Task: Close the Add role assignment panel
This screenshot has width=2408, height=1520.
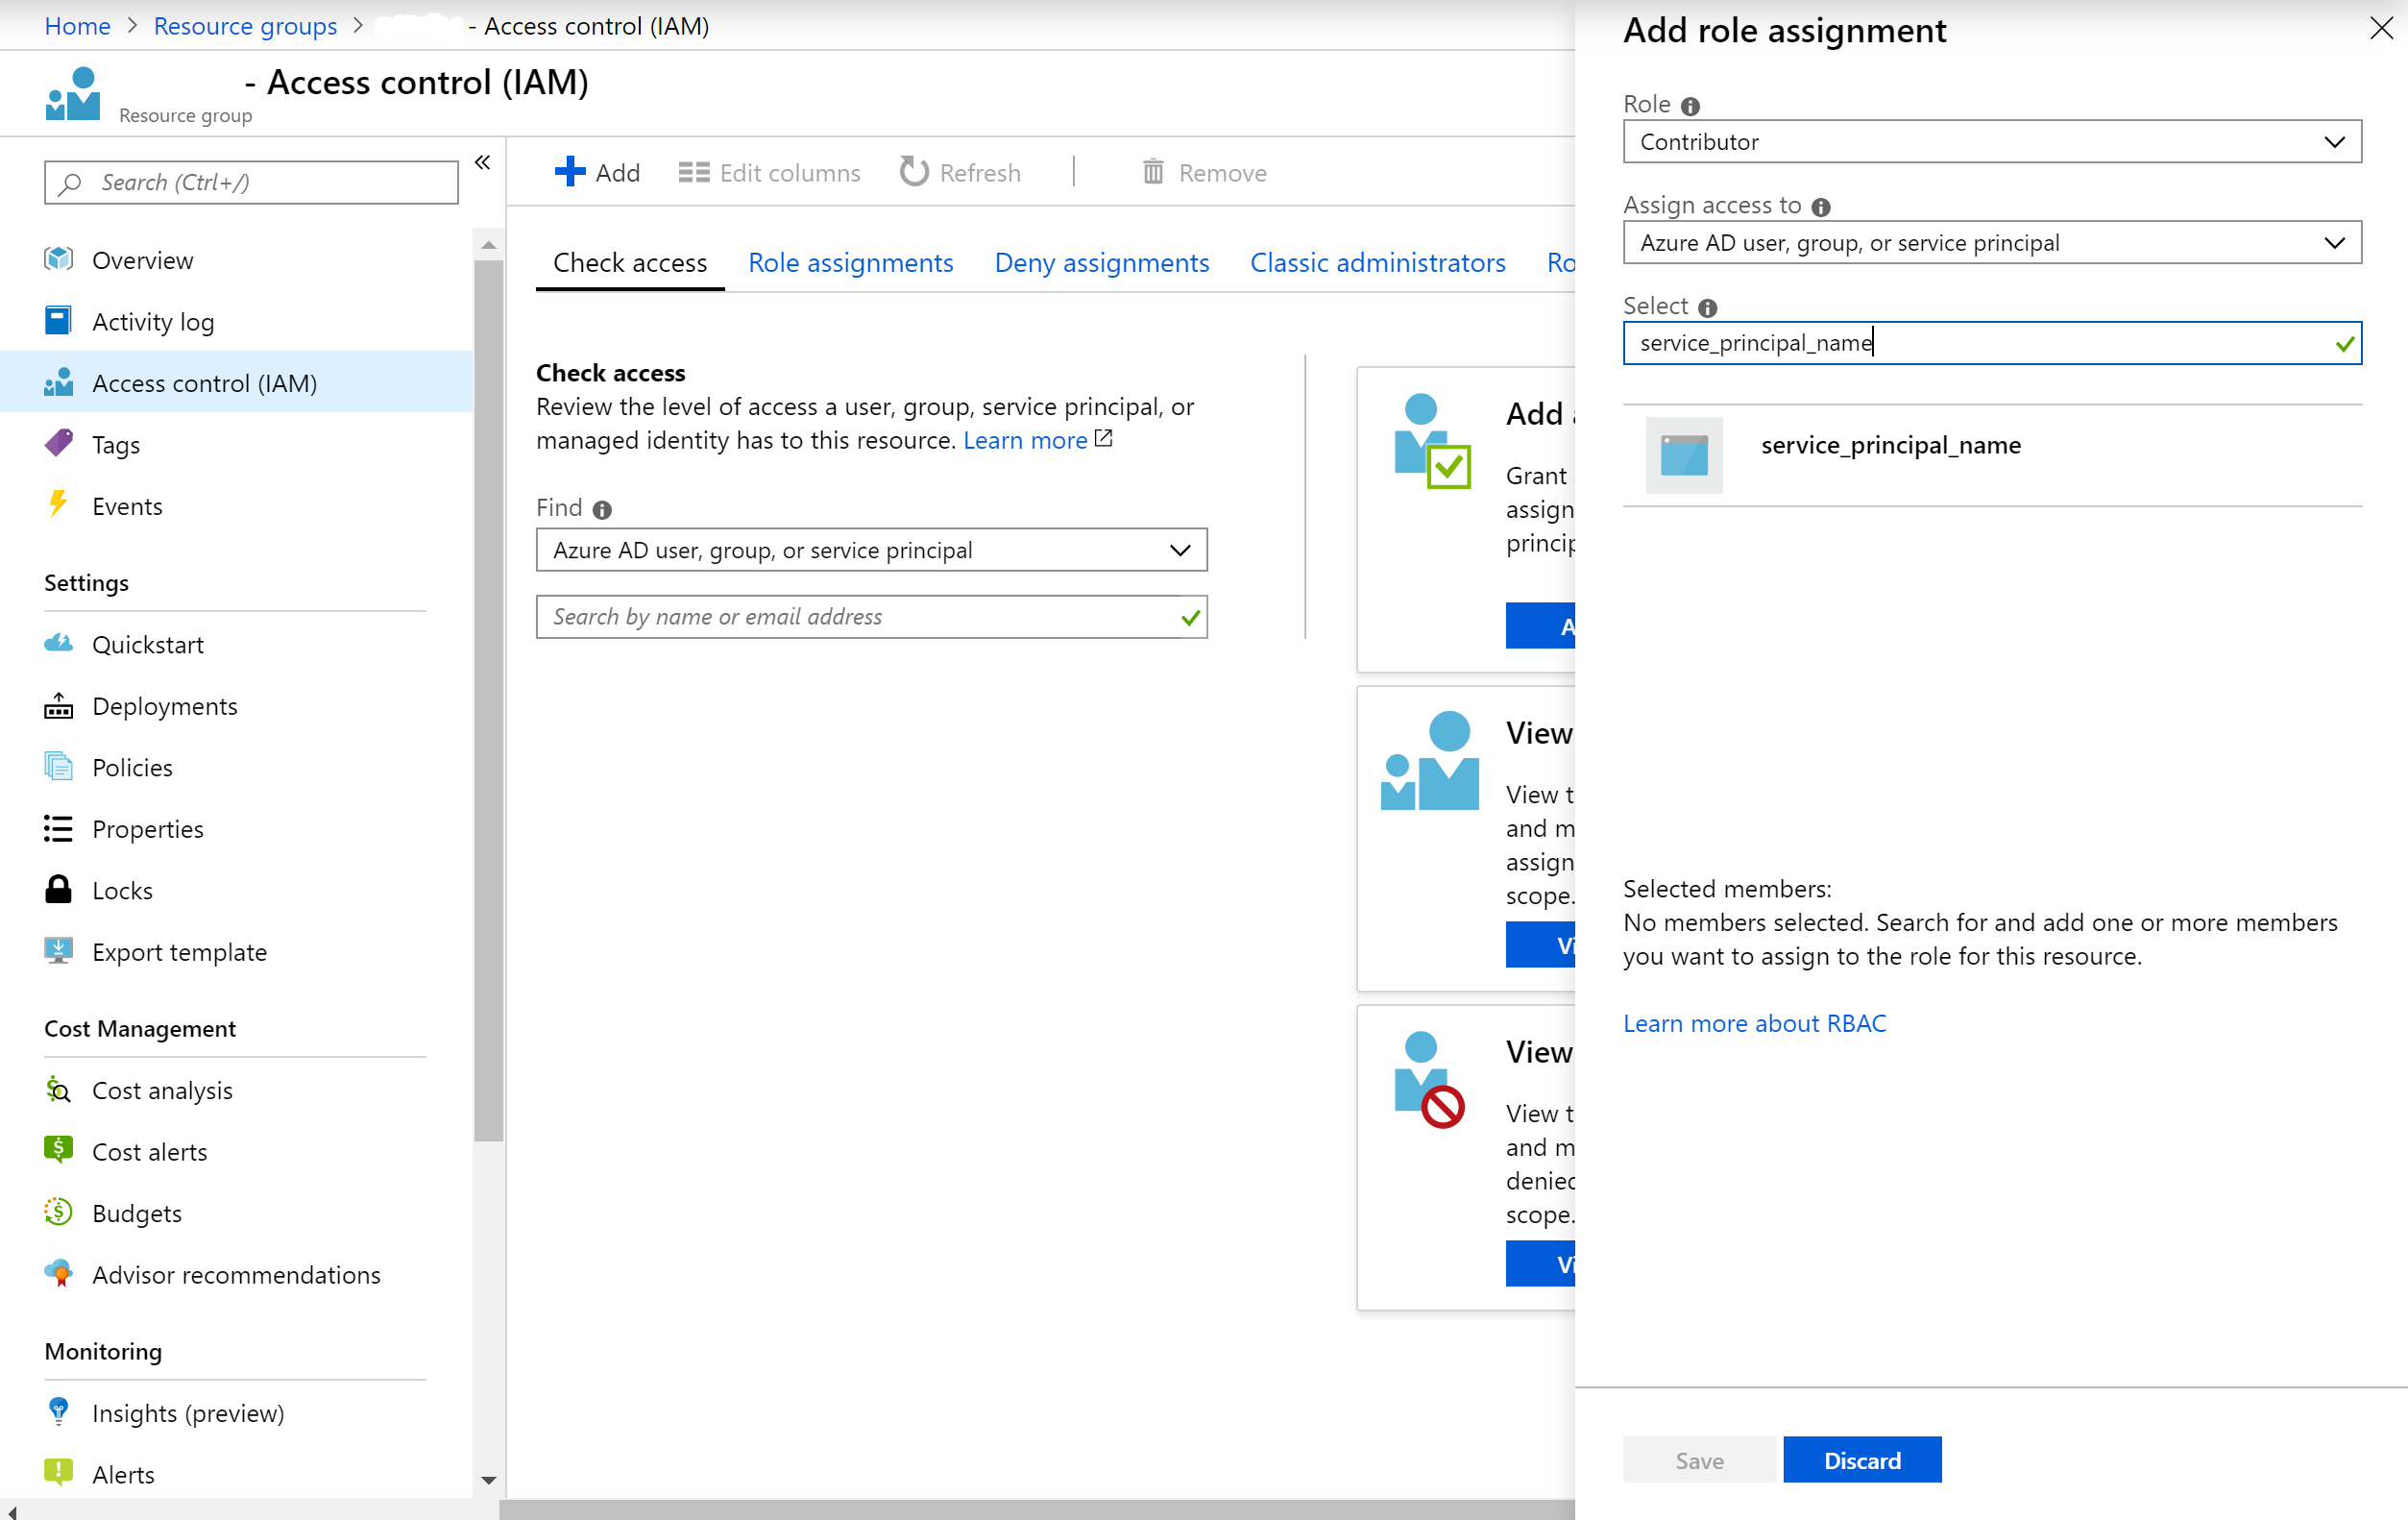Action: [x=2381, y=28]
